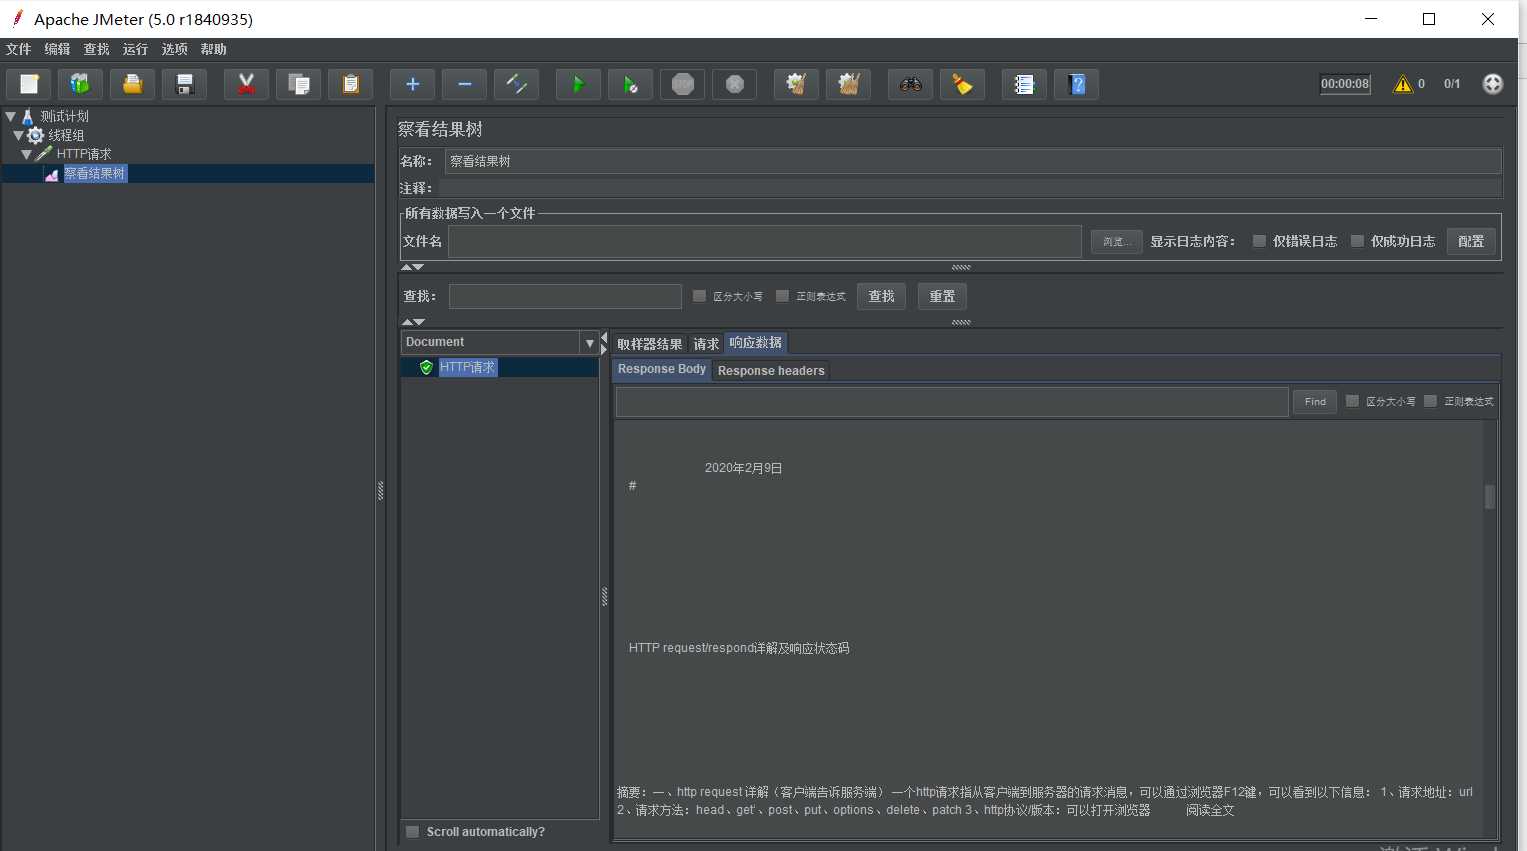Click the 注释 comments field
Screen dimensions: 1527x851
click(970, 188)
